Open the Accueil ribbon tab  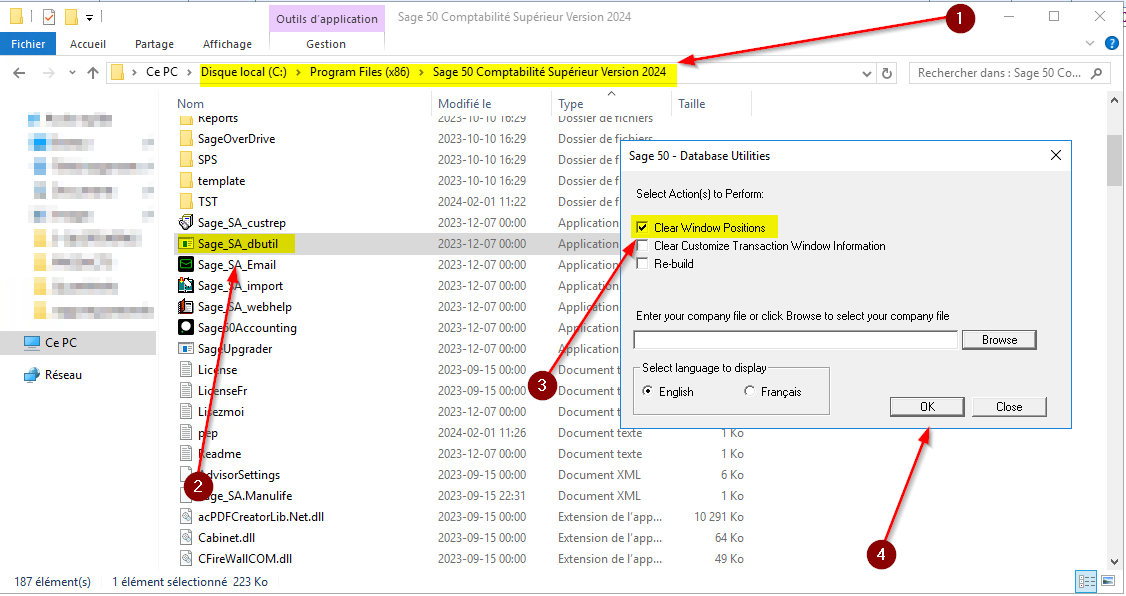(88, 44)
